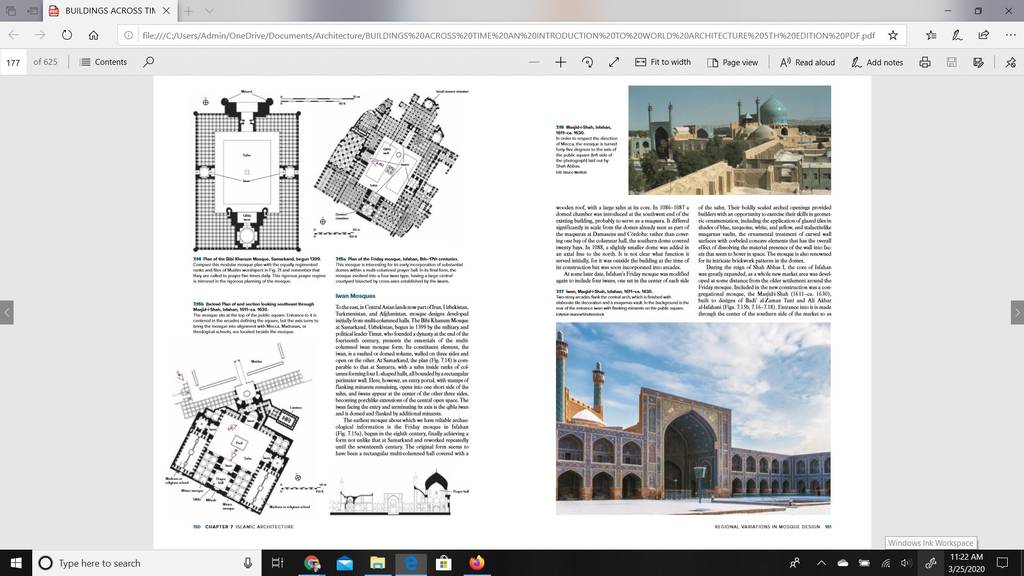Go to next page arrow on right edge
The image size is (1024, 576).
[x=1017, y=312]
